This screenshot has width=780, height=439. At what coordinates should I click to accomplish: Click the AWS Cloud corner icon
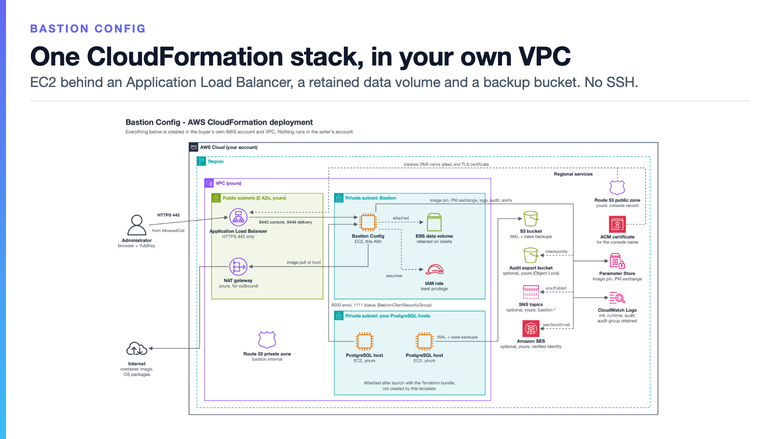tap(194, 147)
